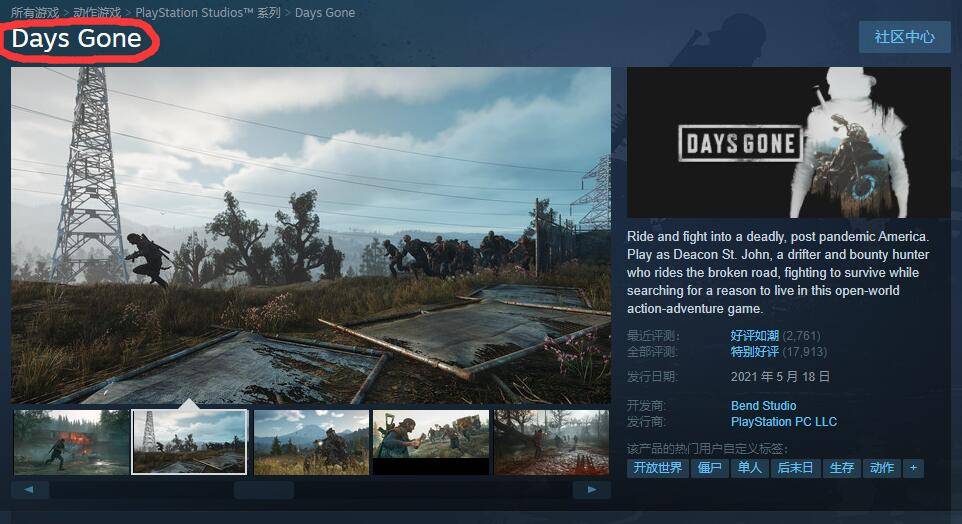The height and width of the screenshot is (524, 962).
Task: Open the 特别好评 all reviews link
Action: tap(754, 352)
